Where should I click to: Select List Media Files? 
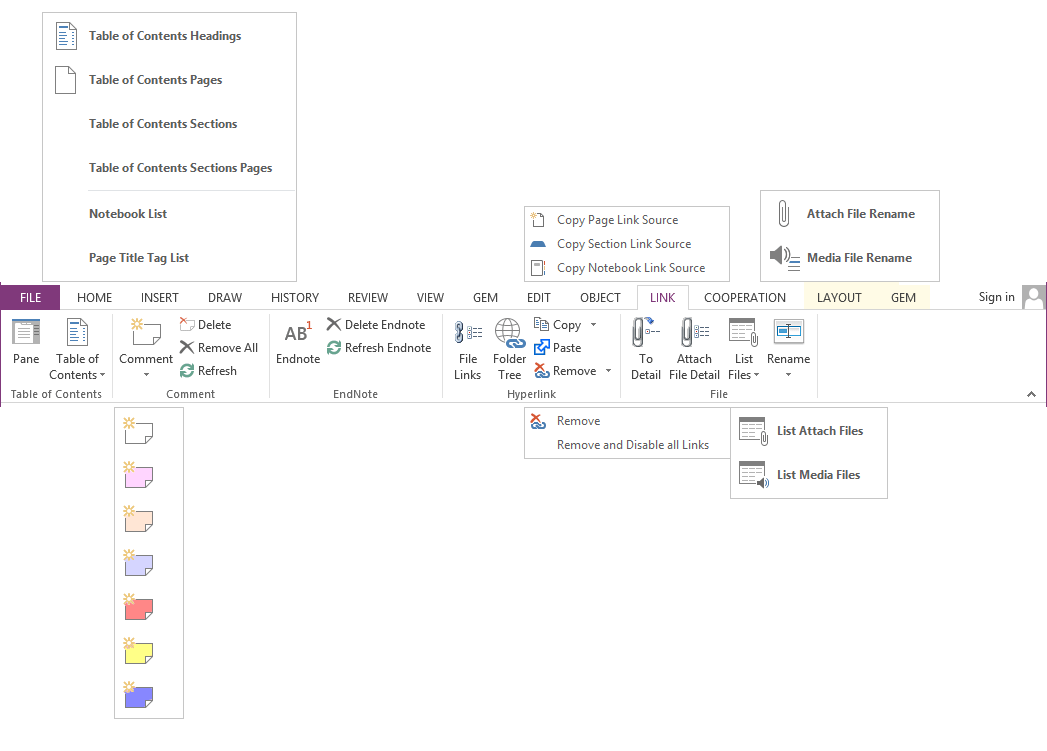809,475
